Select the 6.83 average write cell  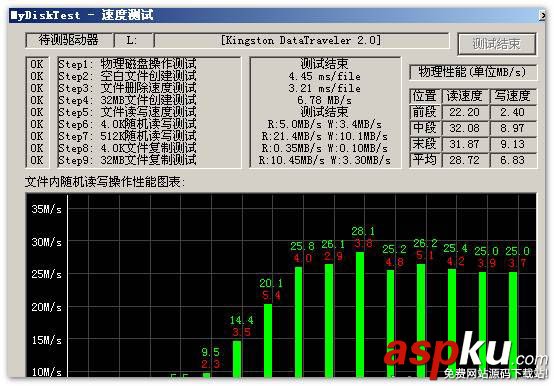pos(512,160)
